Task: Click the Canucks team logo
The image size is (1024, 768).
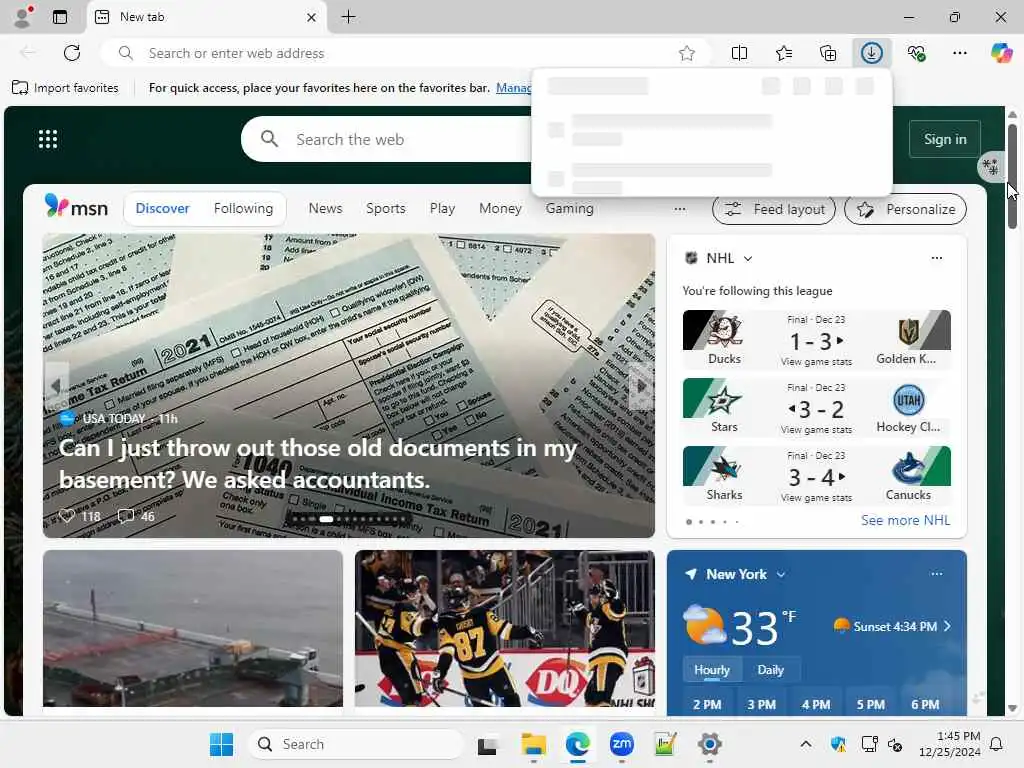Action: pos(908,468)
